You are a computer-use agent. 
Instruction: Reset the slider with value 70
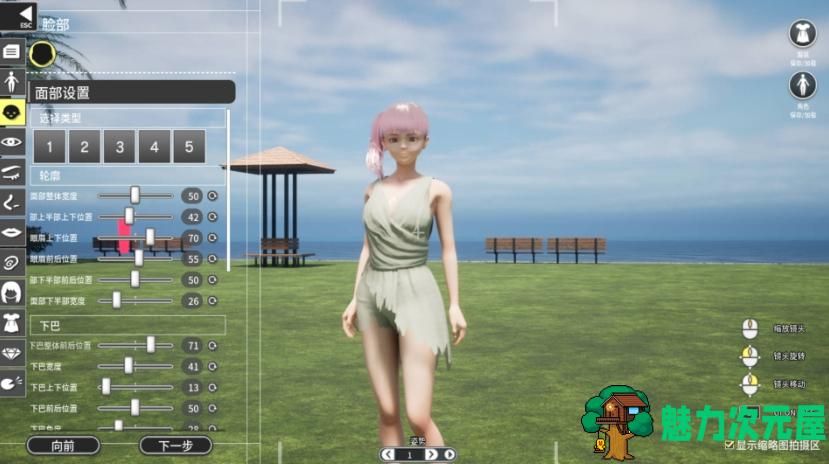point(213,238)
